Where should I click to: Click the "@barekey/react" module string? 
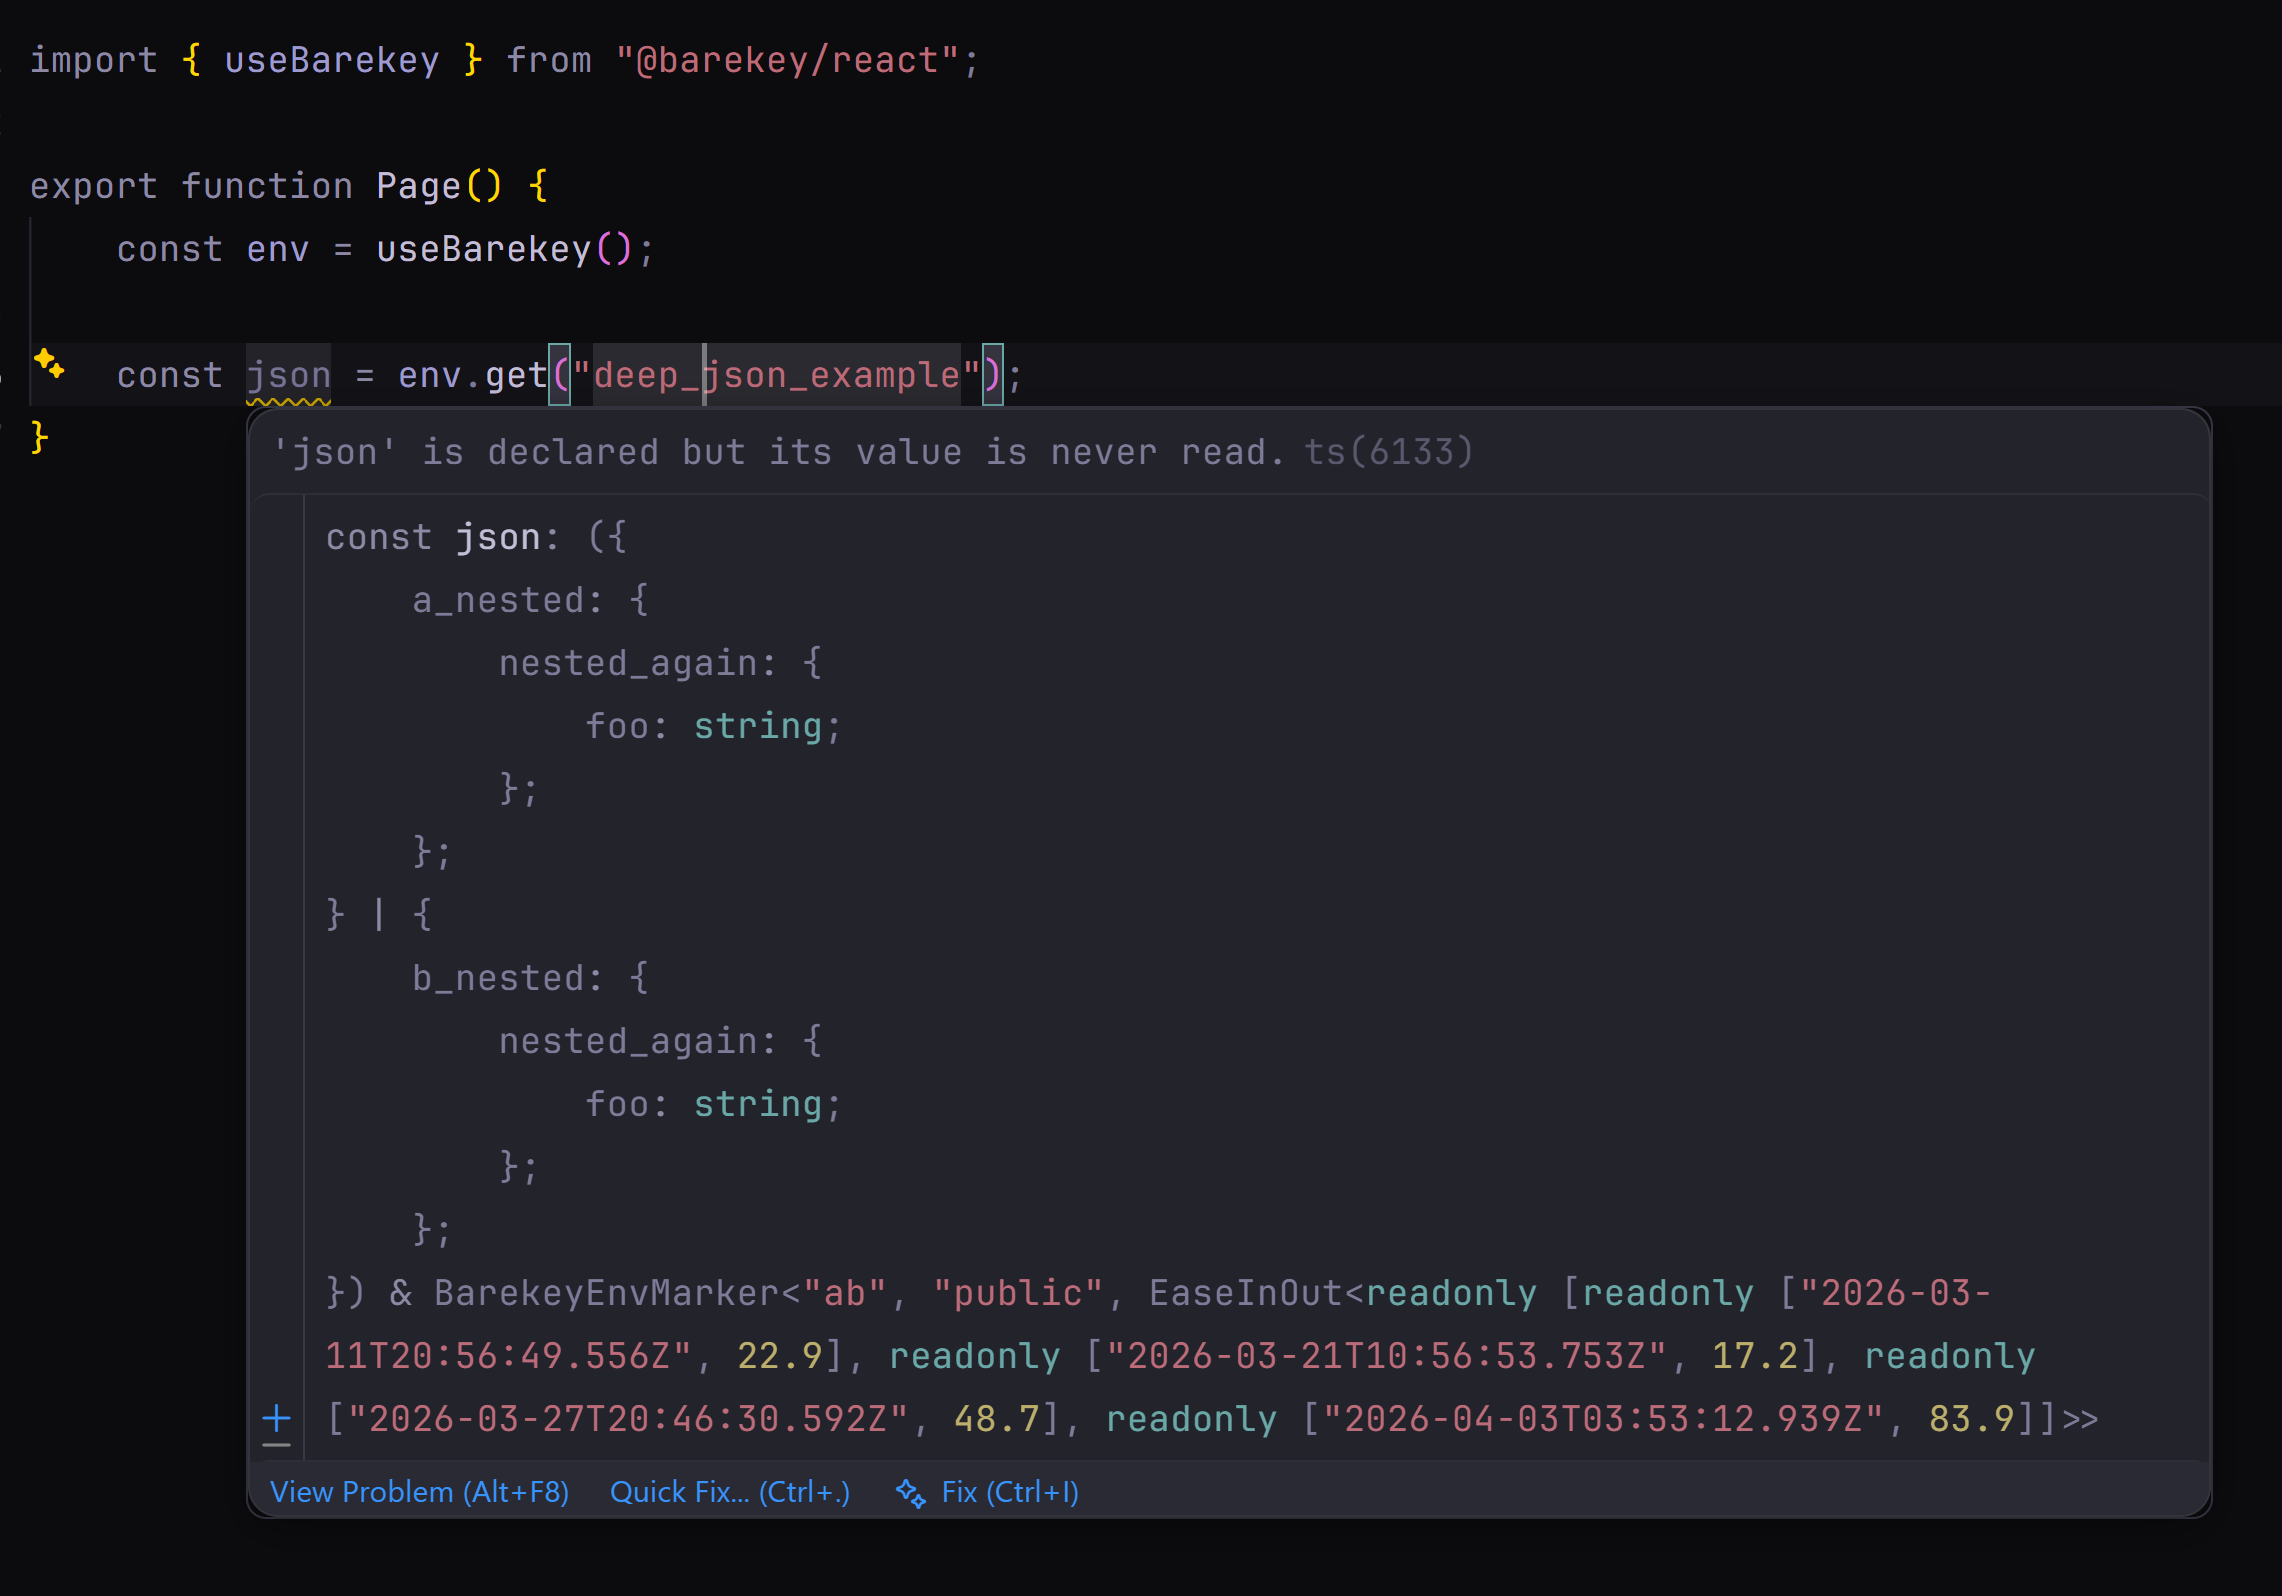pos(787,61)
